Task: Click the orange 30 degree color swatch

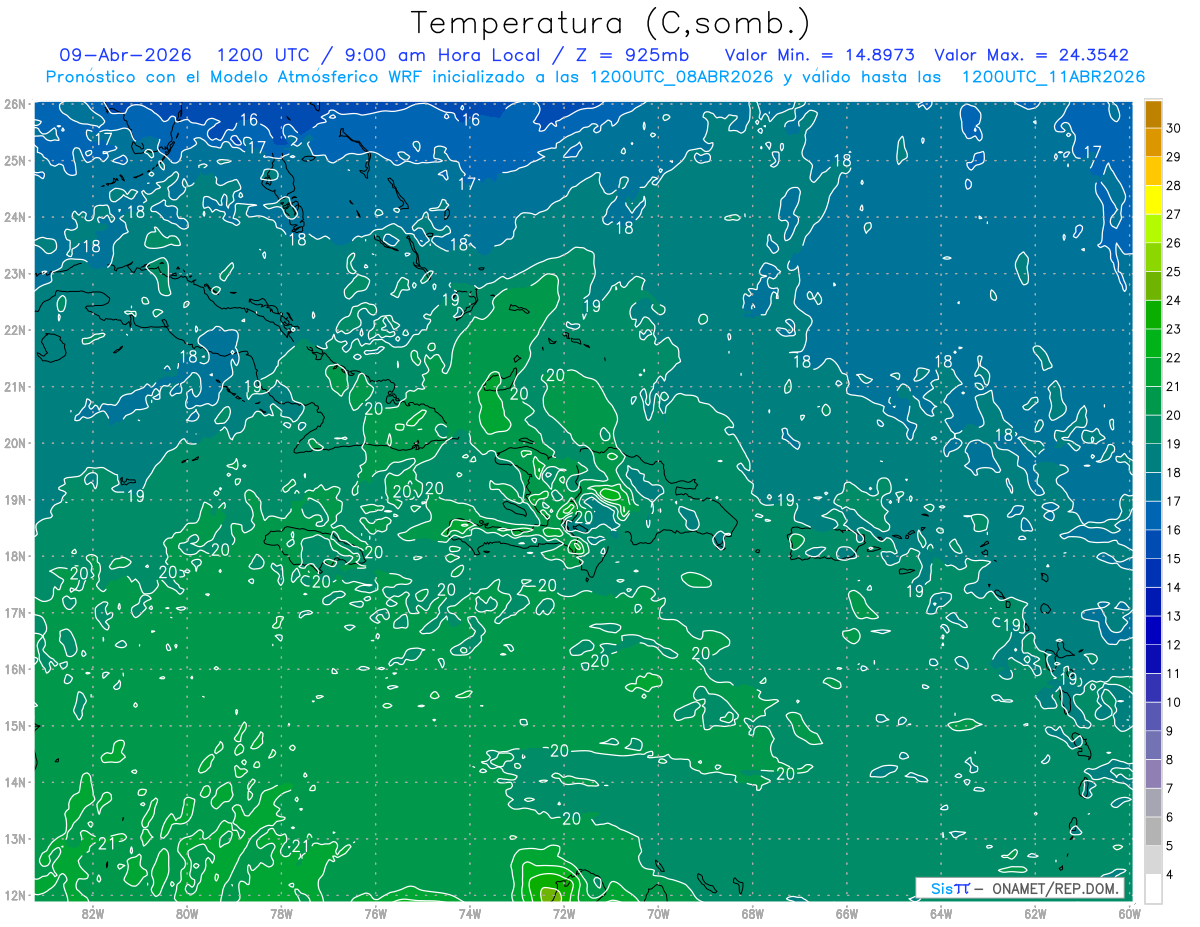Action: (1153, 114)
